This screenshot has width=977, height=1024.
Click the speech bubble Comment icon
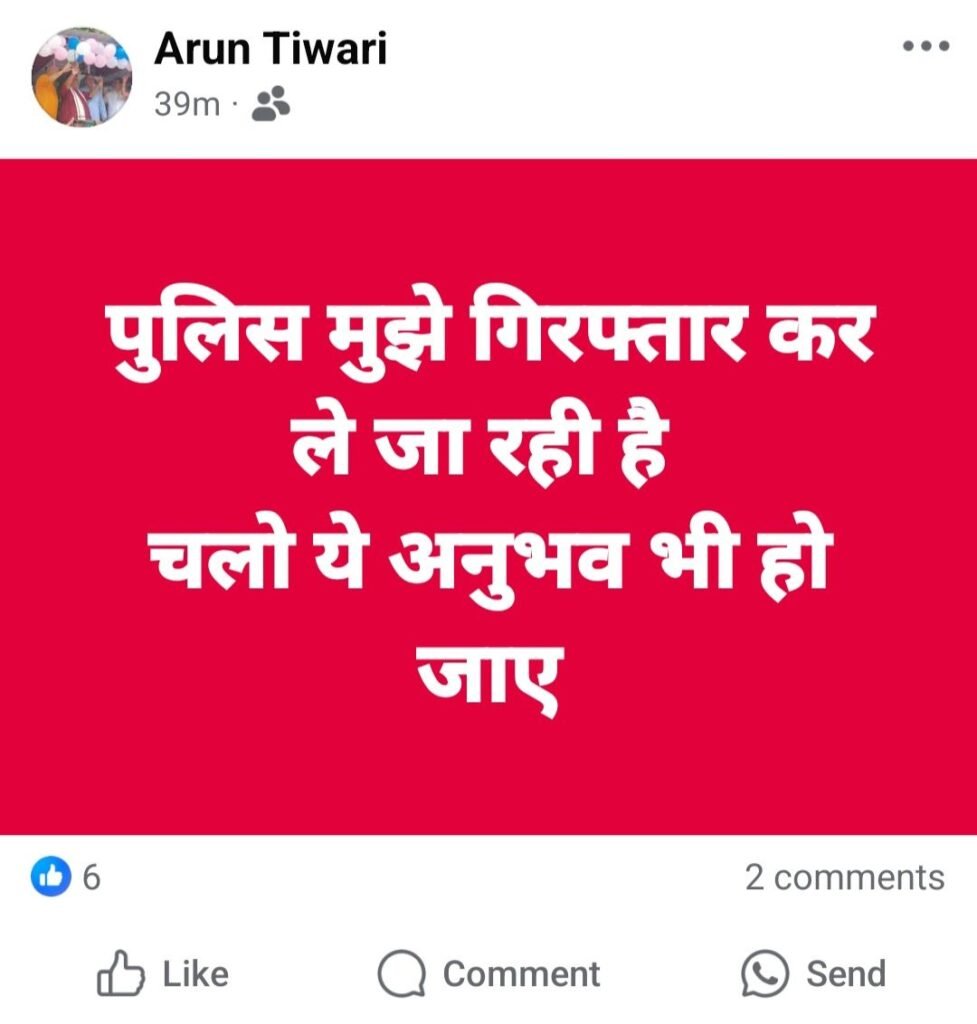[x=402, y=974]
